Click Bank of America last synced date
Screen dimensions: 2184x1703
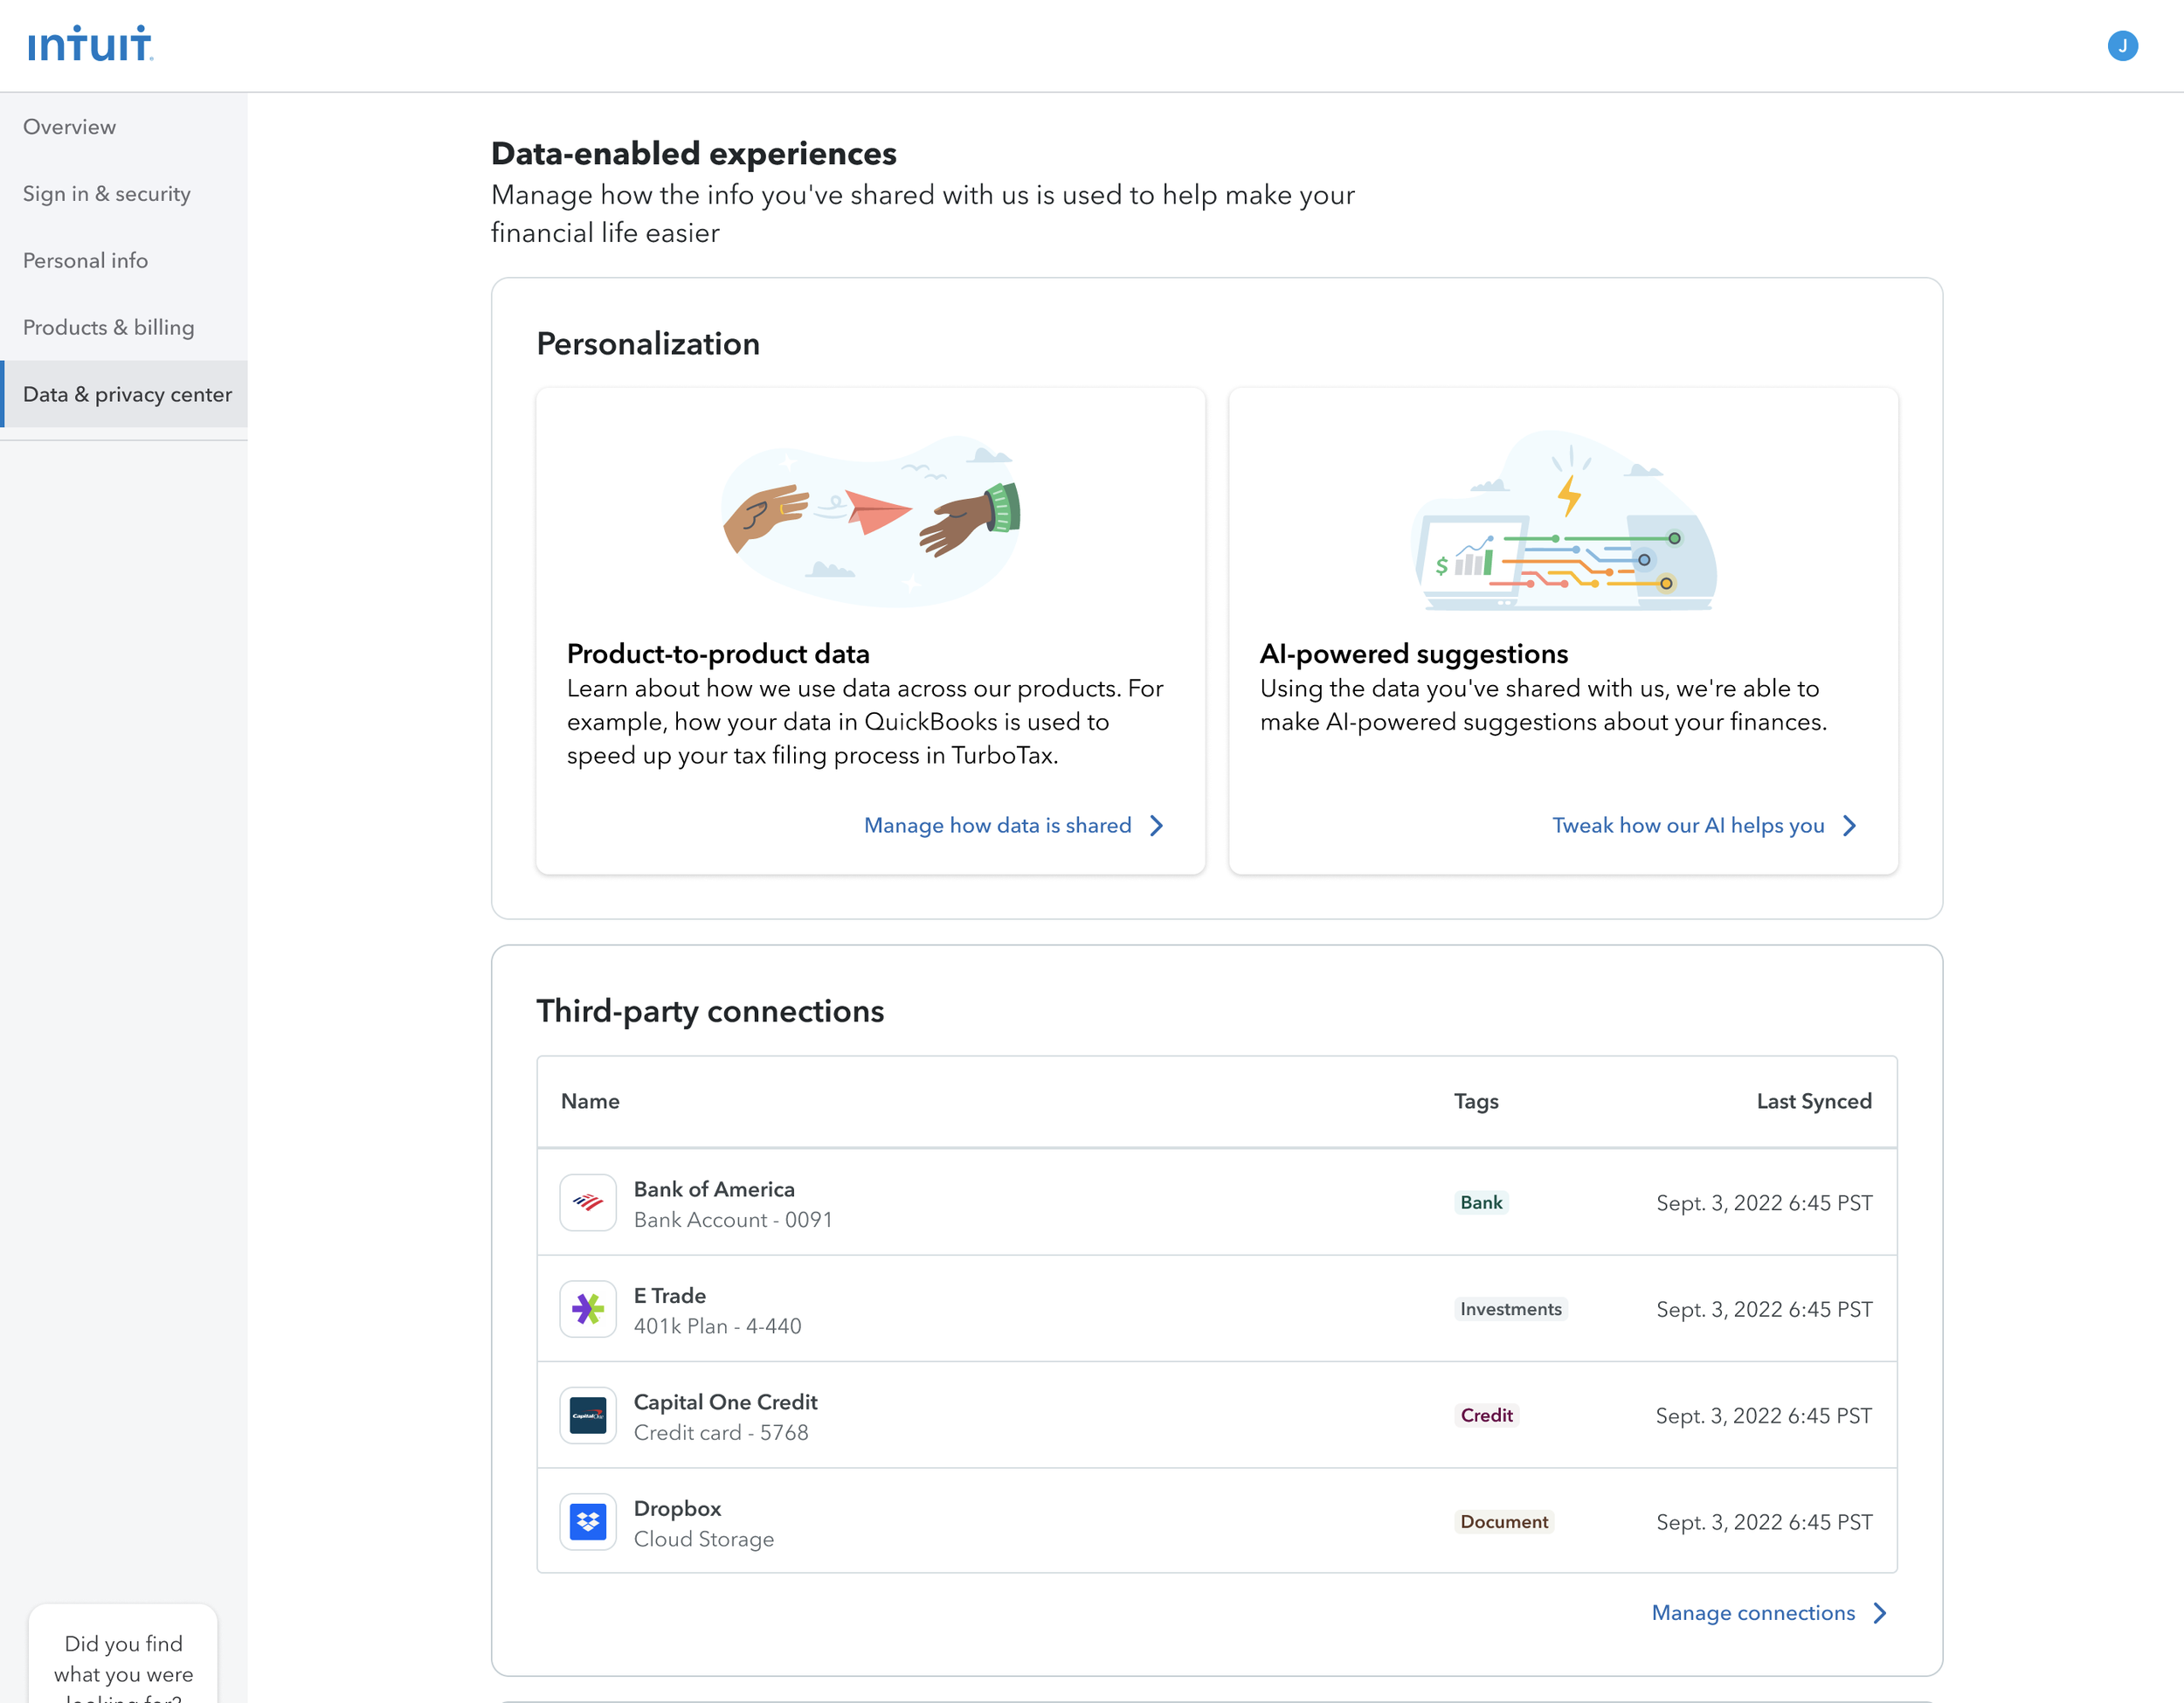click(1764, 1203)
